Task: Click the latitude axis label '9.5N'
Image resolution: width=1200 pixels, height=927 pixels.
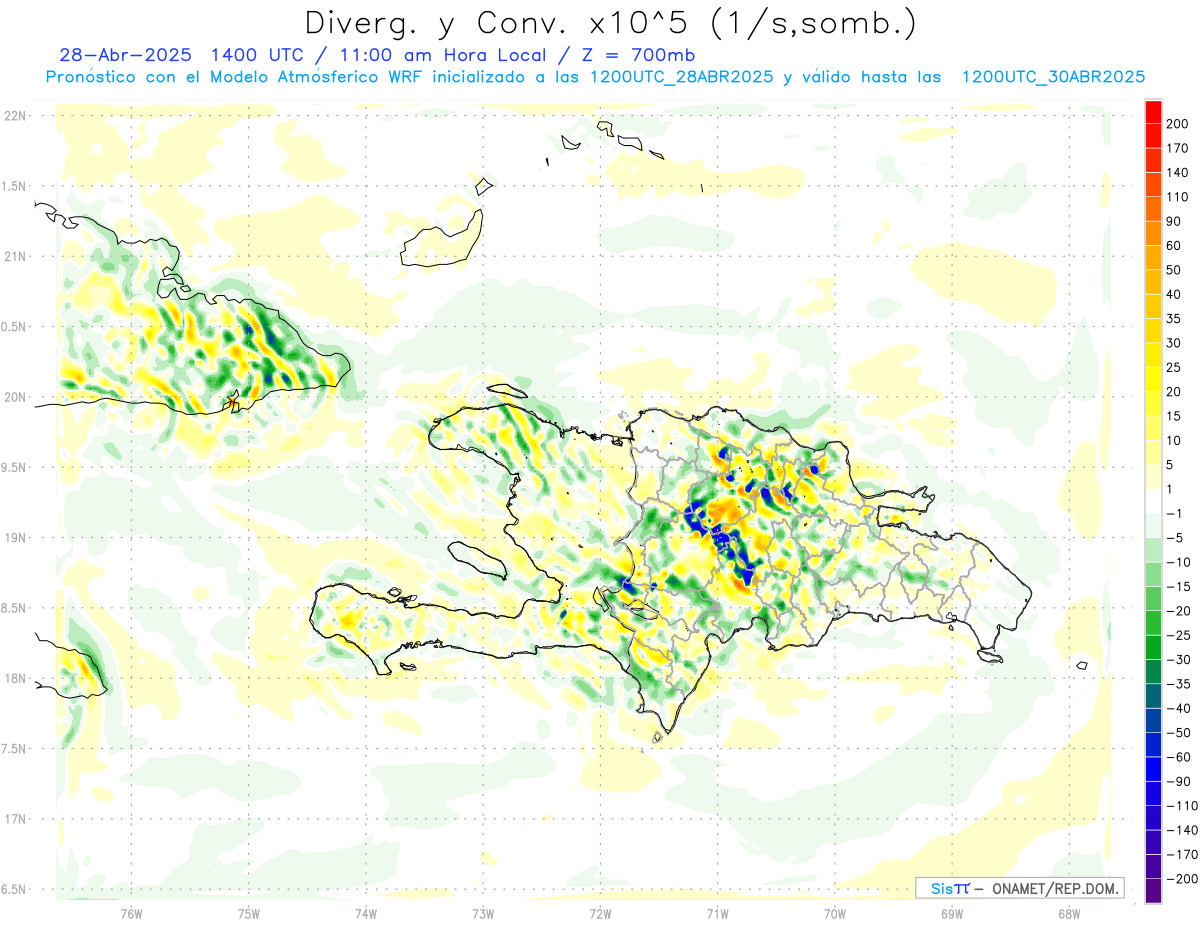Action: click(x=15, y=468)
